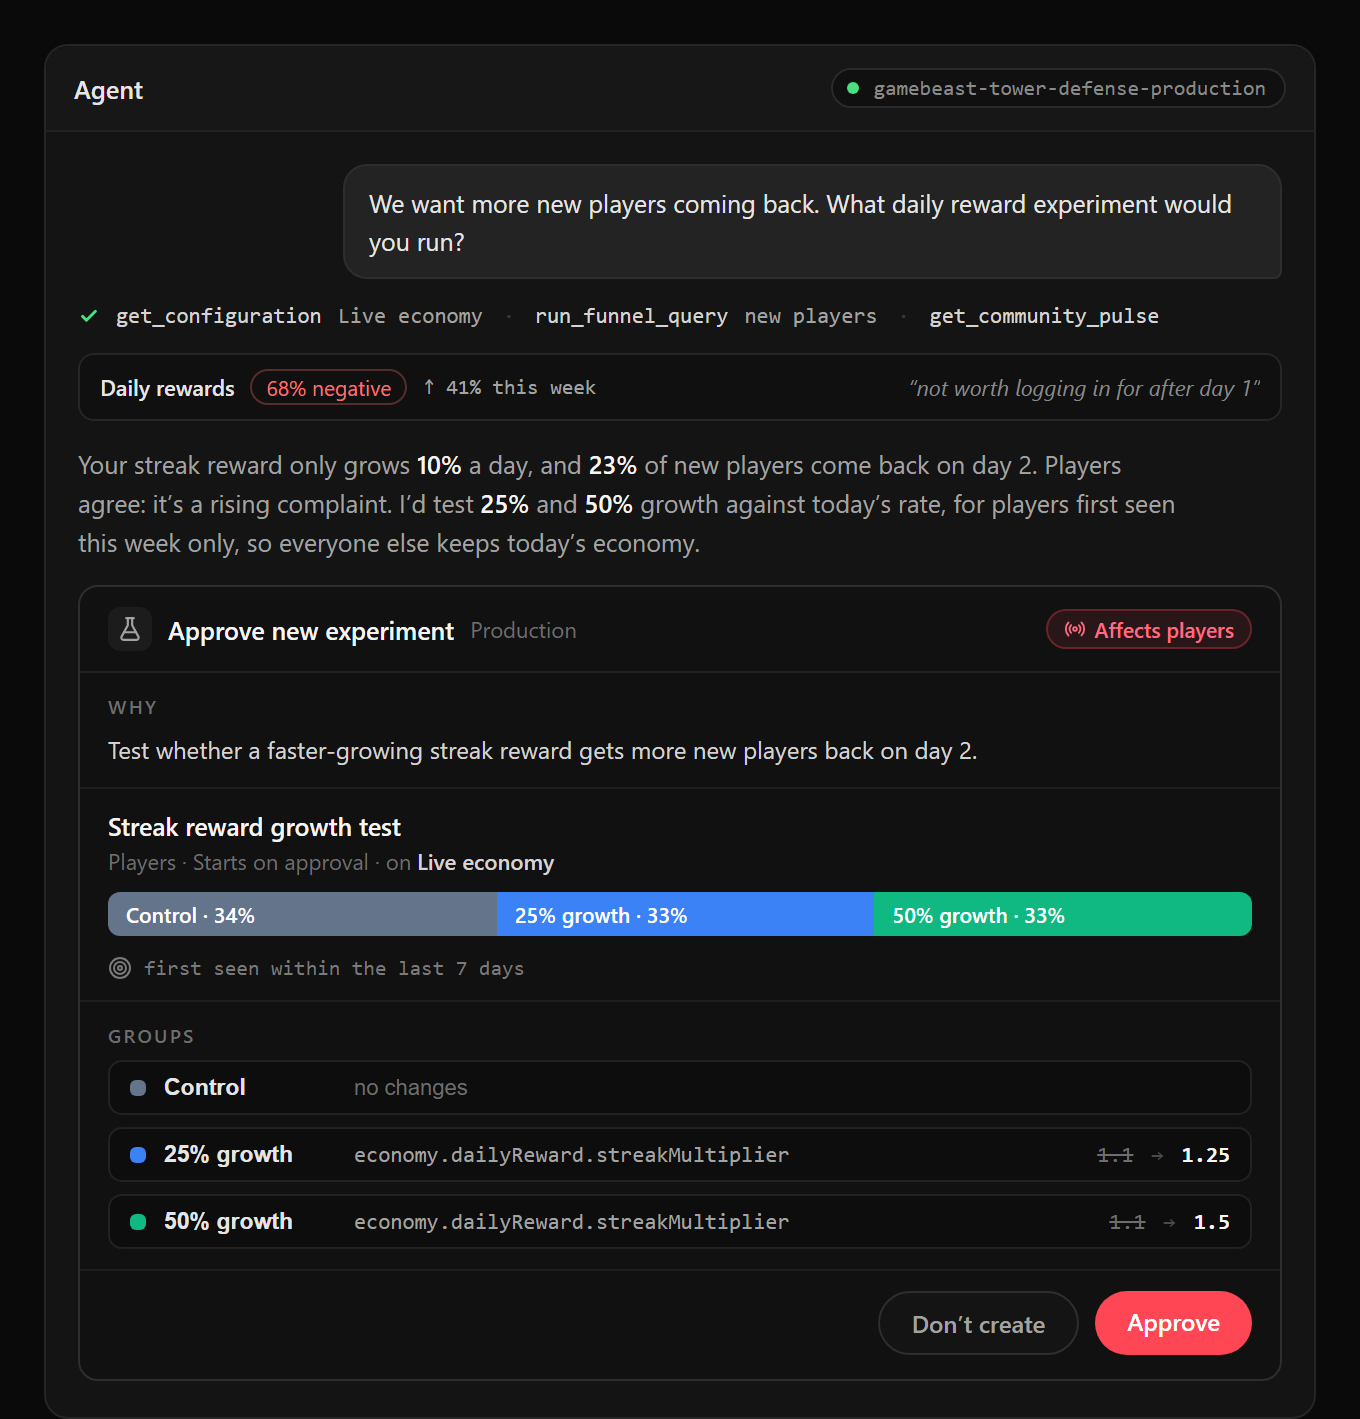Click the WHY section heading

point(132,707)
